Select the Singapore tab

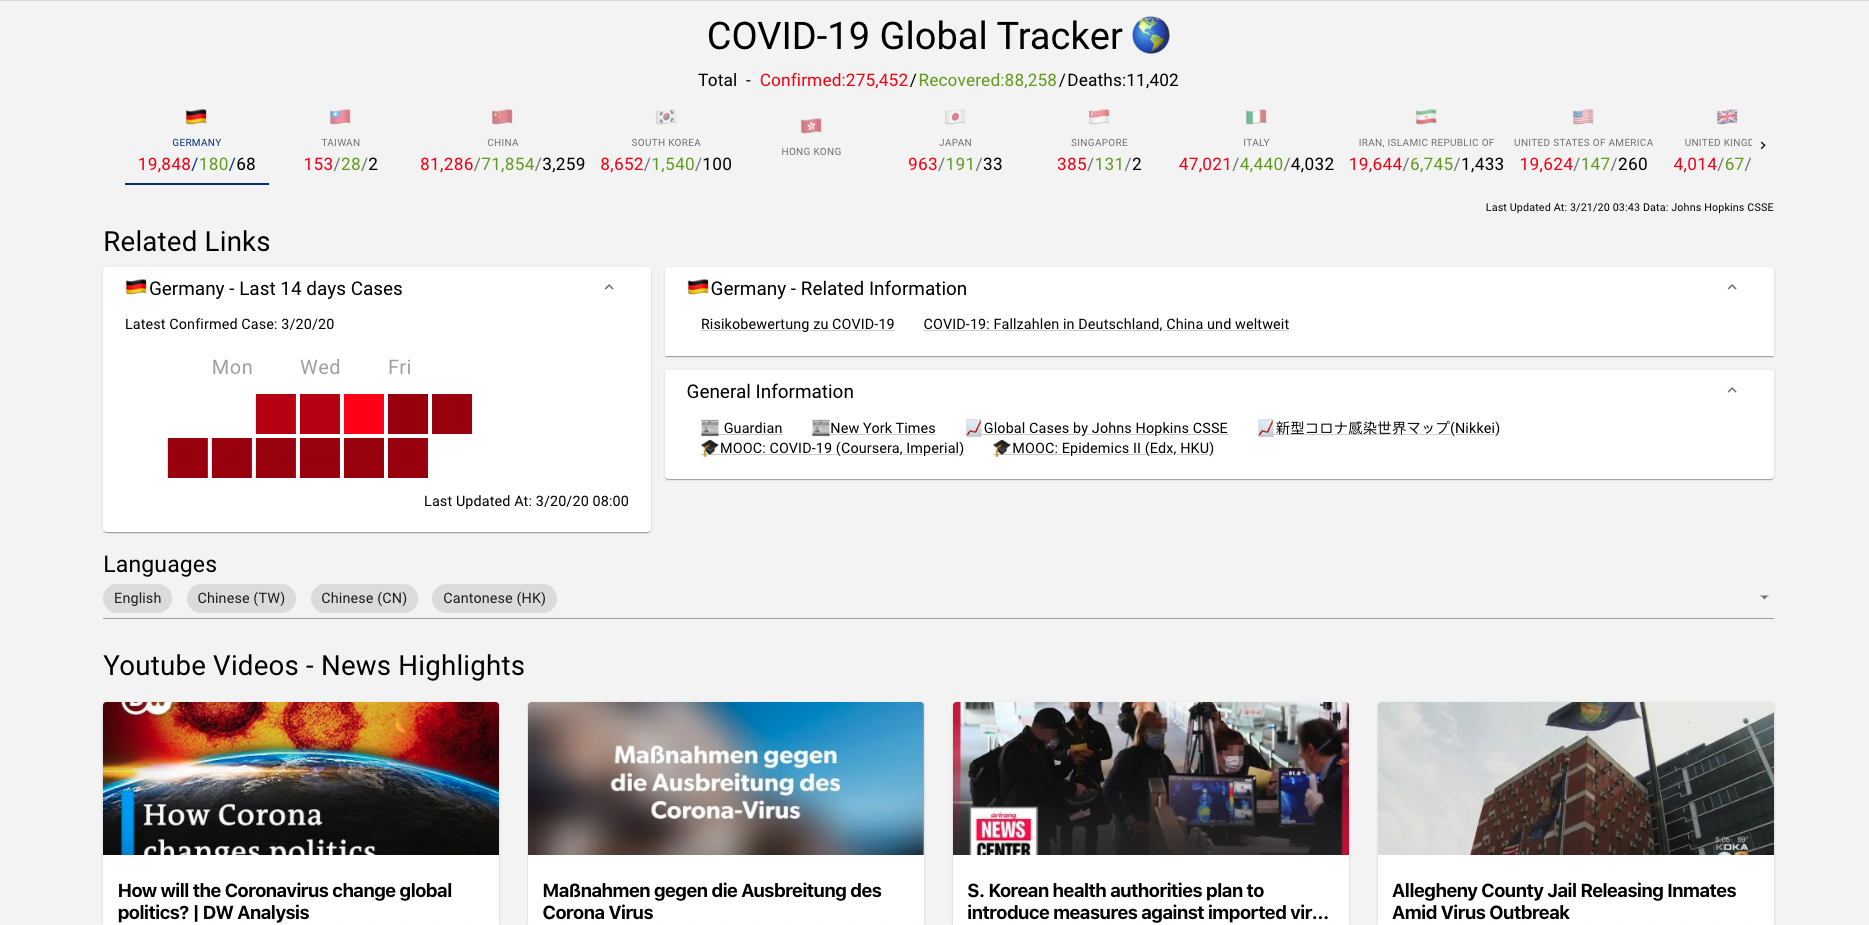tap(1099, 144)
